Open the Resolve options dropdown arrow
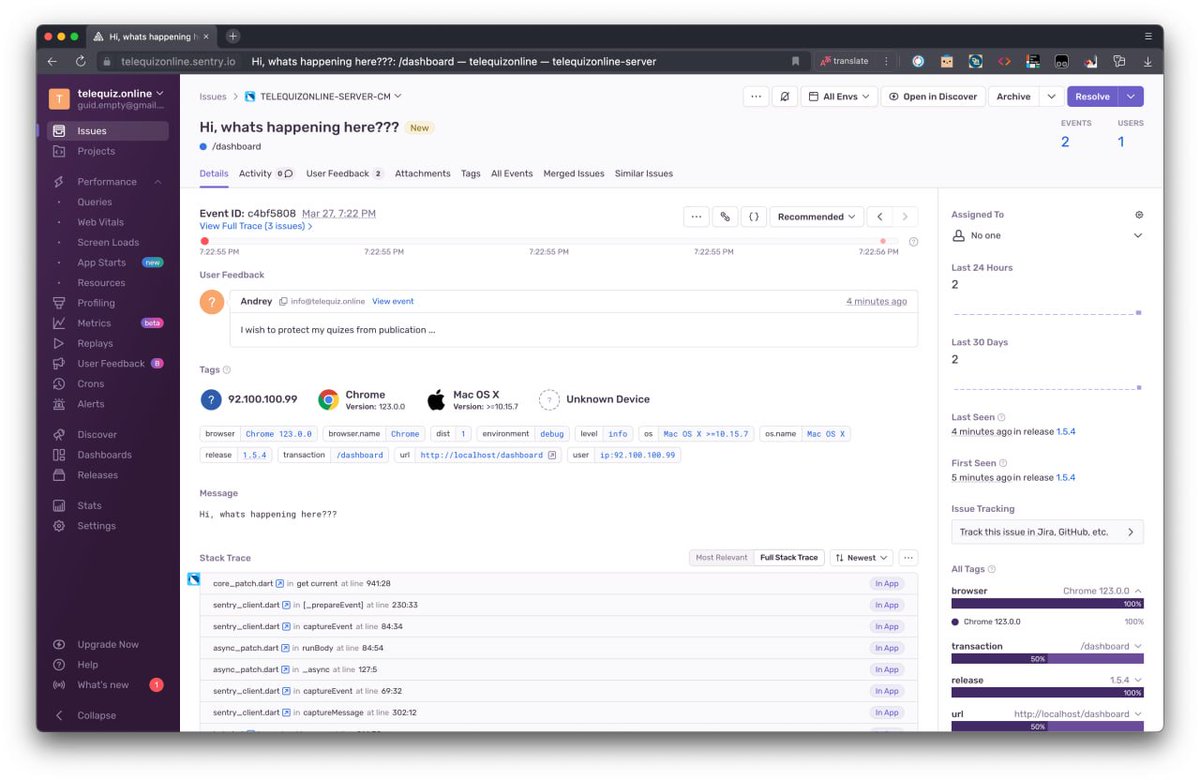 click(x=1131, y=97)
